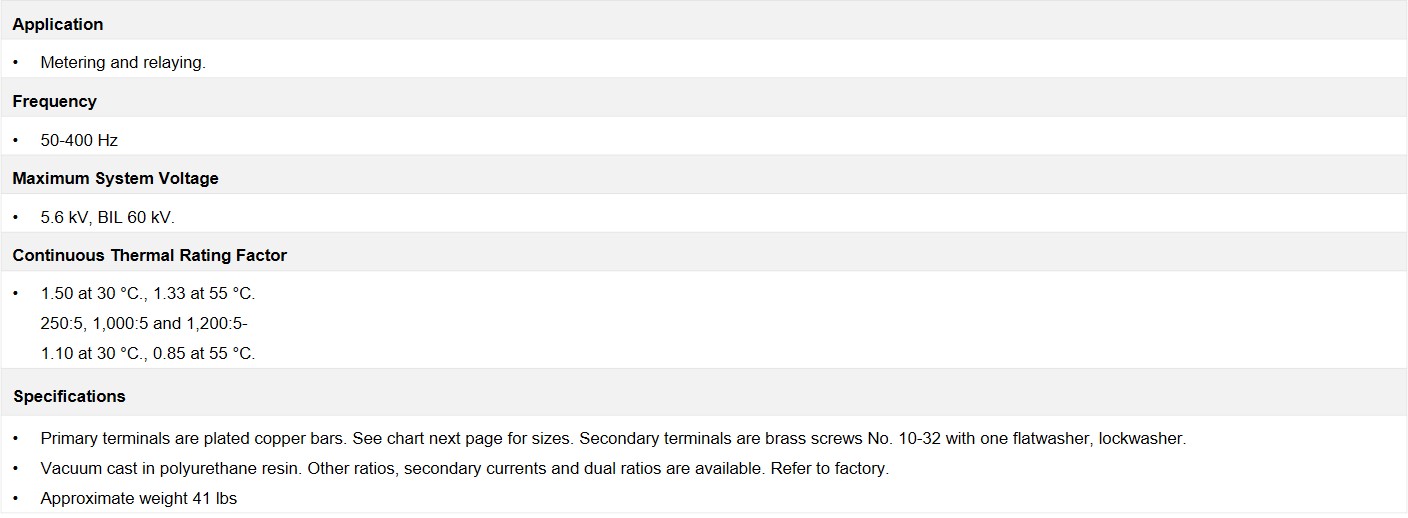Select the 'Approximate weight 41 lbs' line
Viewport: 1408px width, 518px height.
[x=139, y=498]
